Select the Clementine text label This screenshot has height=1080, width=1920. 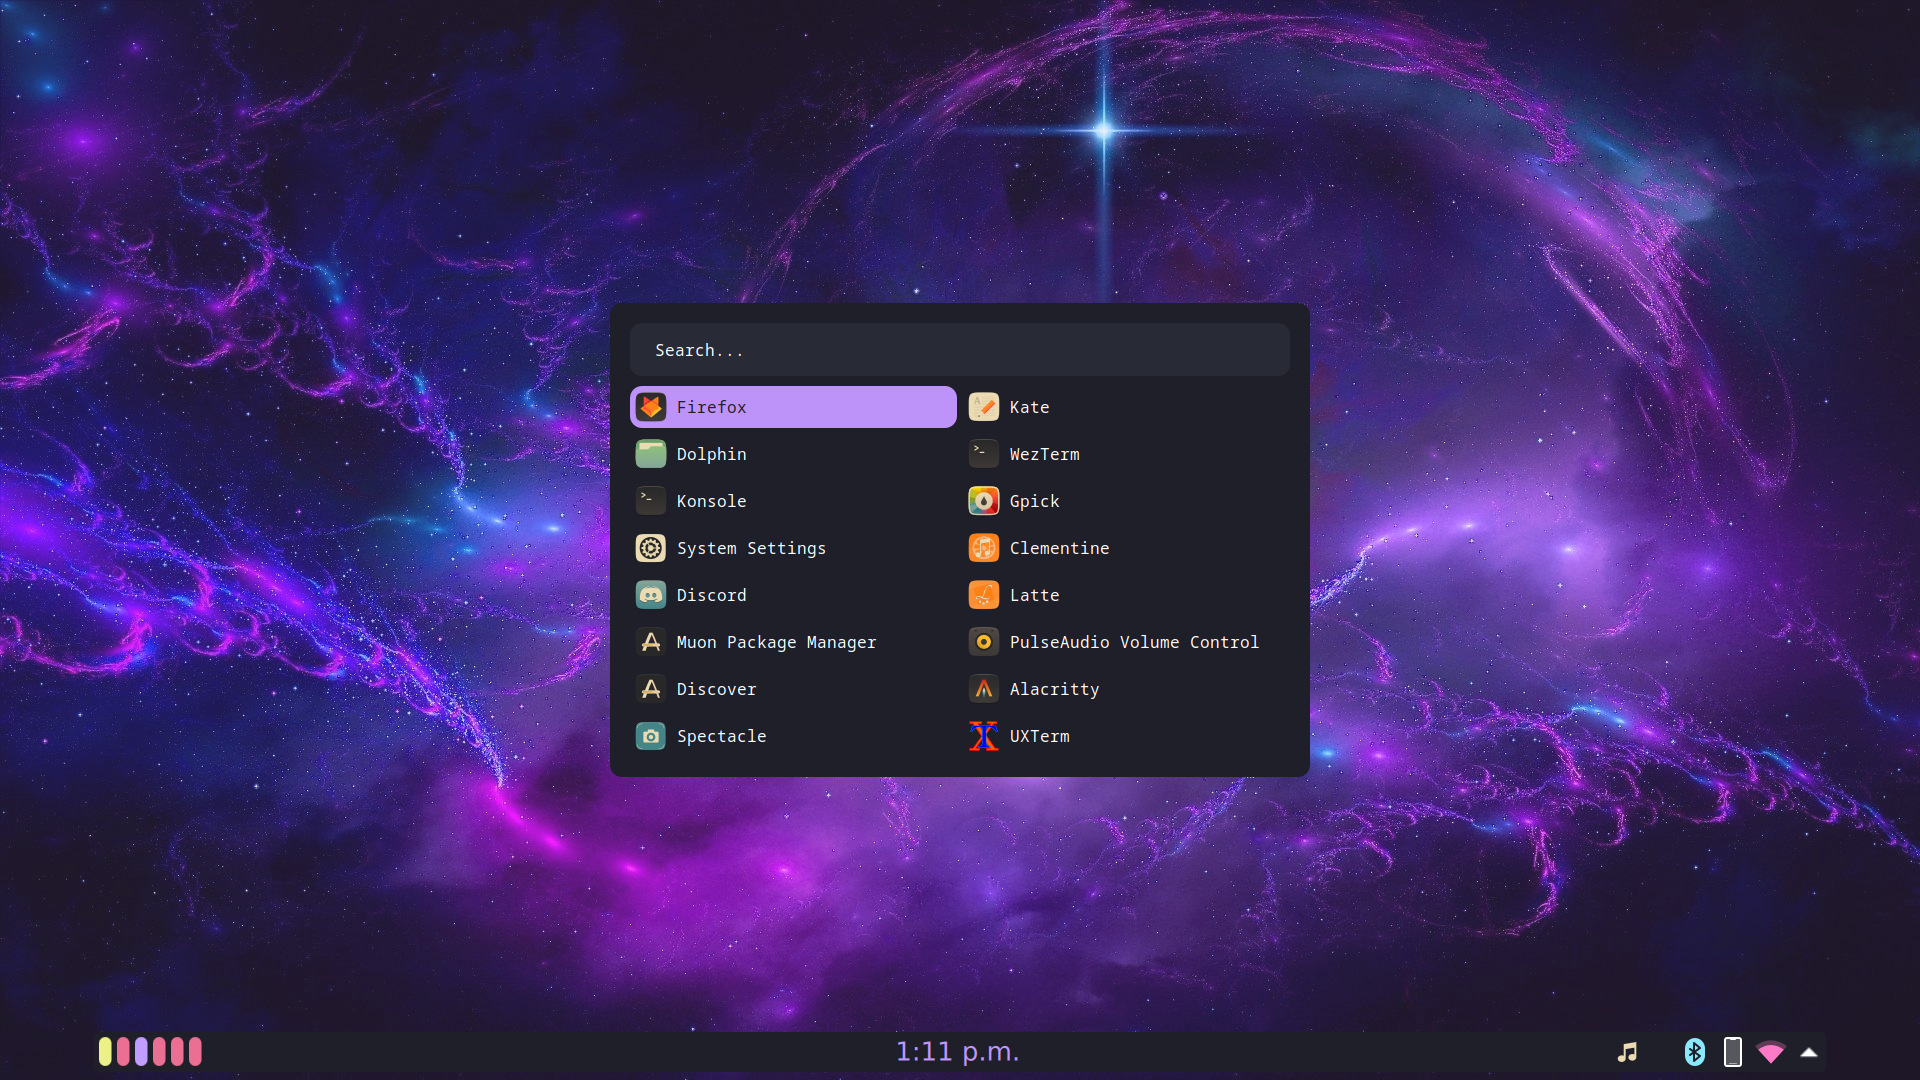[1059, 548]
